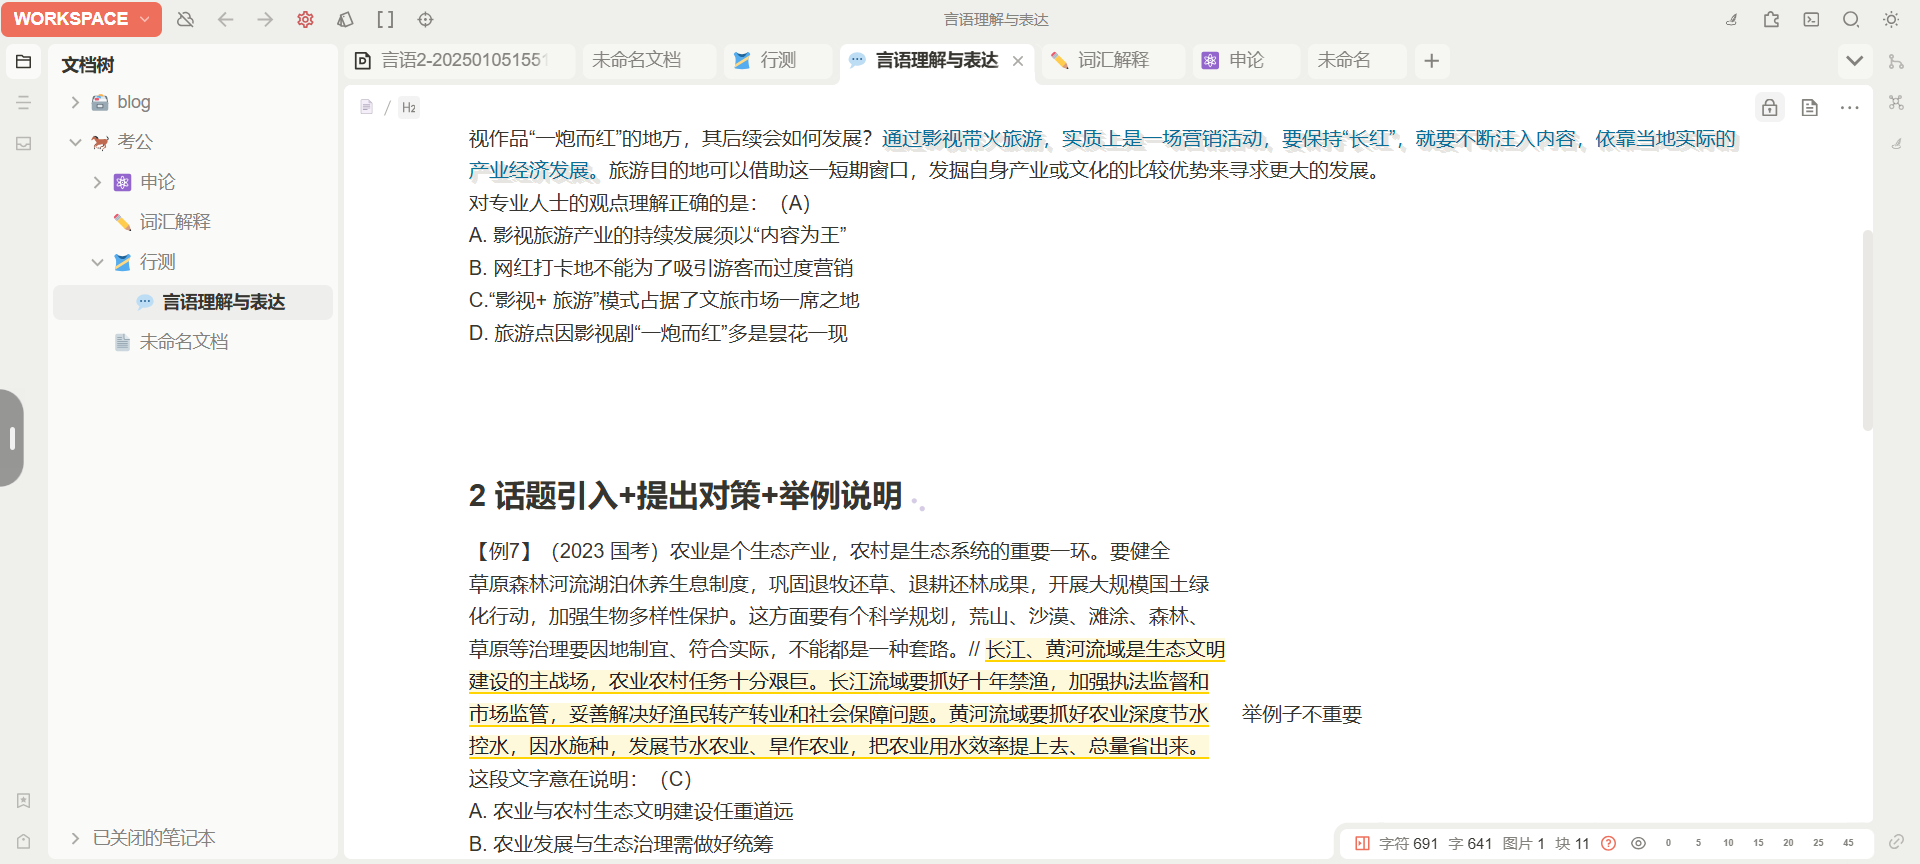The height and width of the screenshot is (864, 1920).
Task: Click the cloud sync disabled icon
Action: pos(185,19)
